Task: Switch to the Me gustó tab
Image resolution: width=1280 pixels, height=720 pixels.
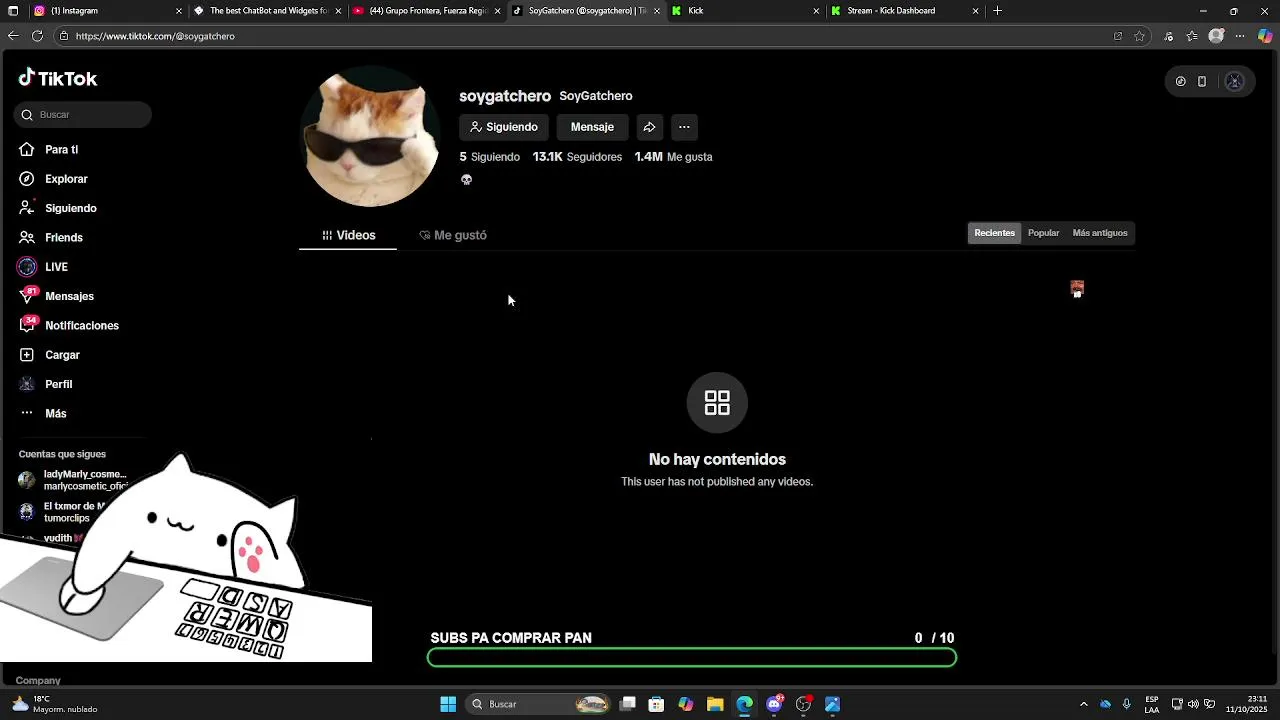Action: tap(453, 235)
